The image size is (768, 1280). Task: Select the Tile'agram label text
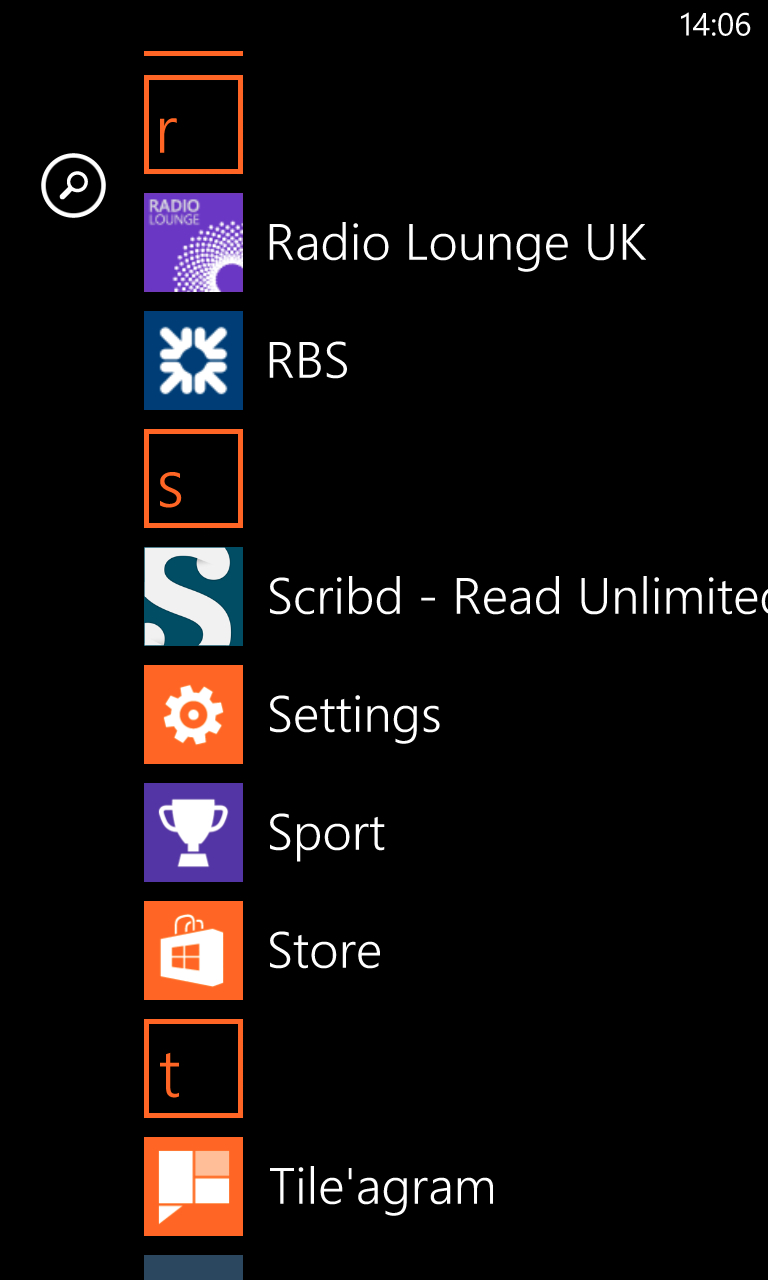click(382, 1189)
